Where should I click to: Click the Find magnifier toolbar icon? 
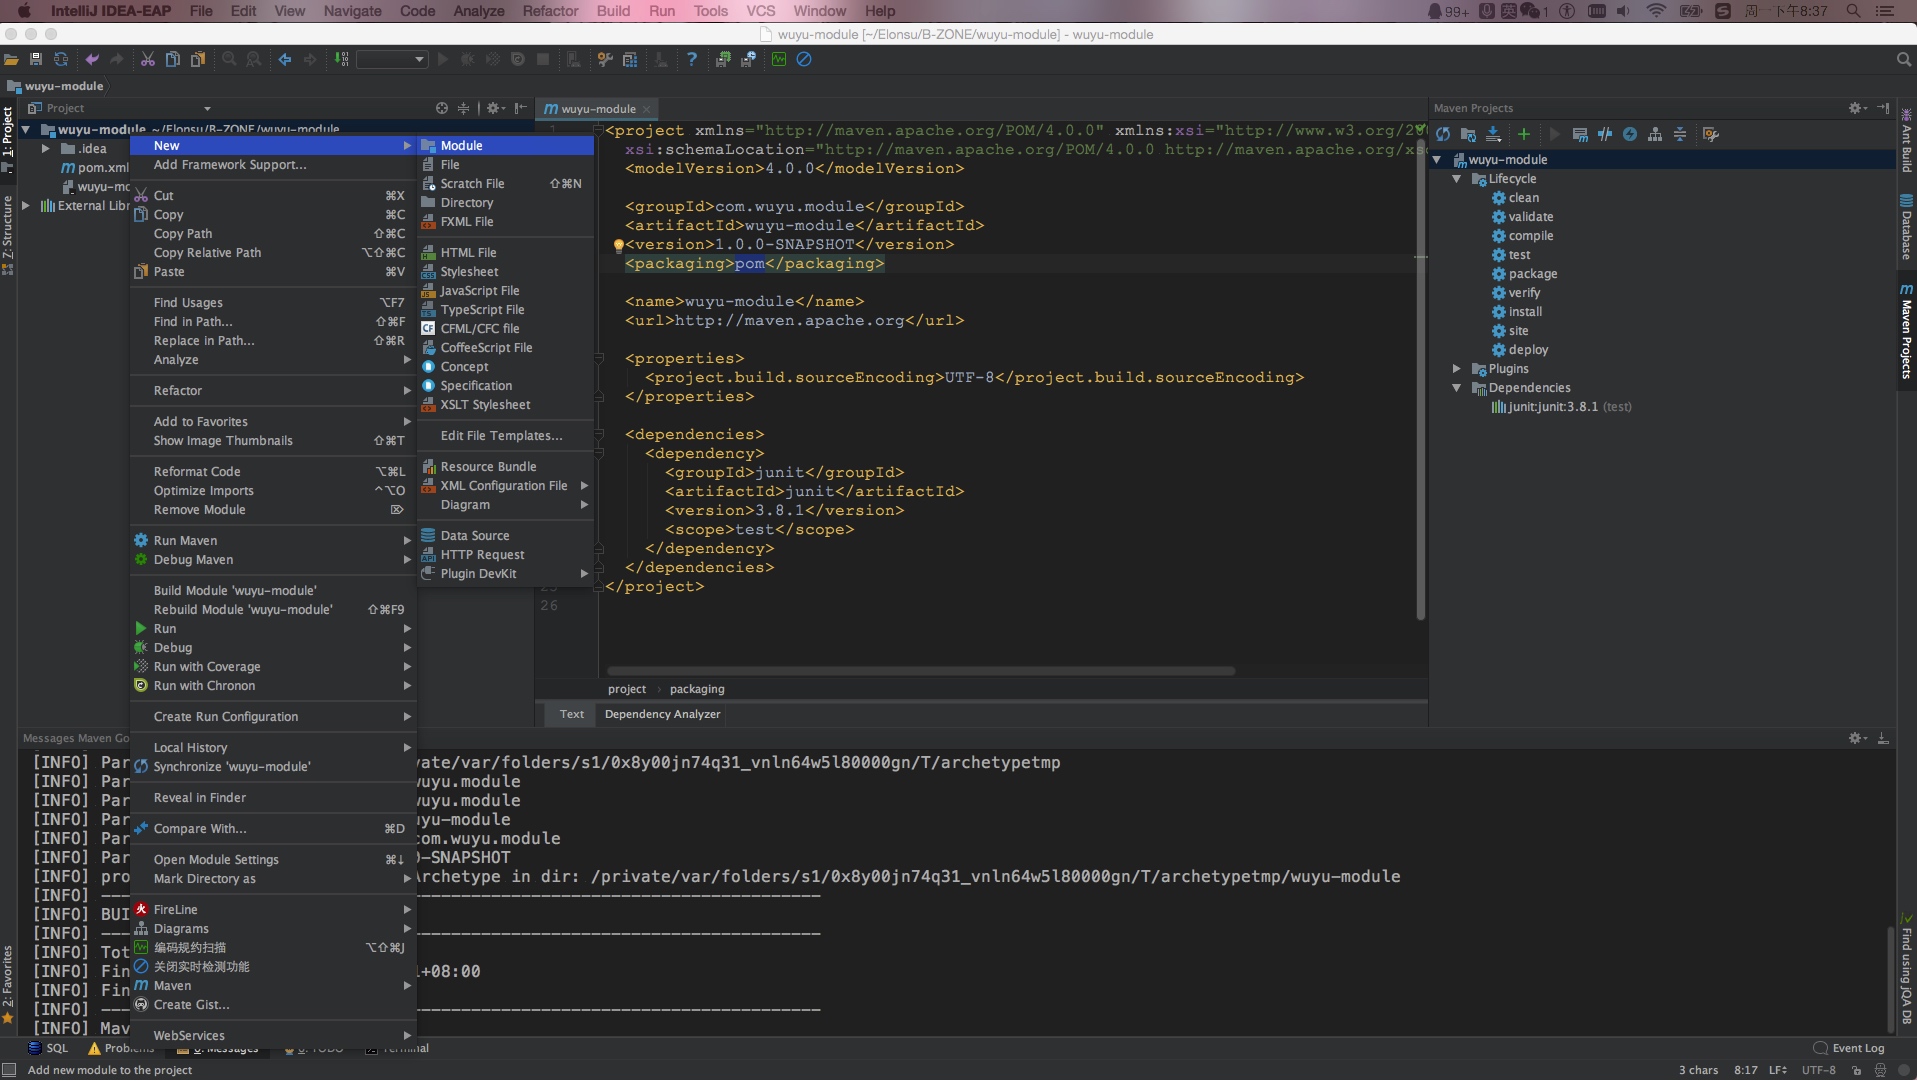[x=229, y=60]
